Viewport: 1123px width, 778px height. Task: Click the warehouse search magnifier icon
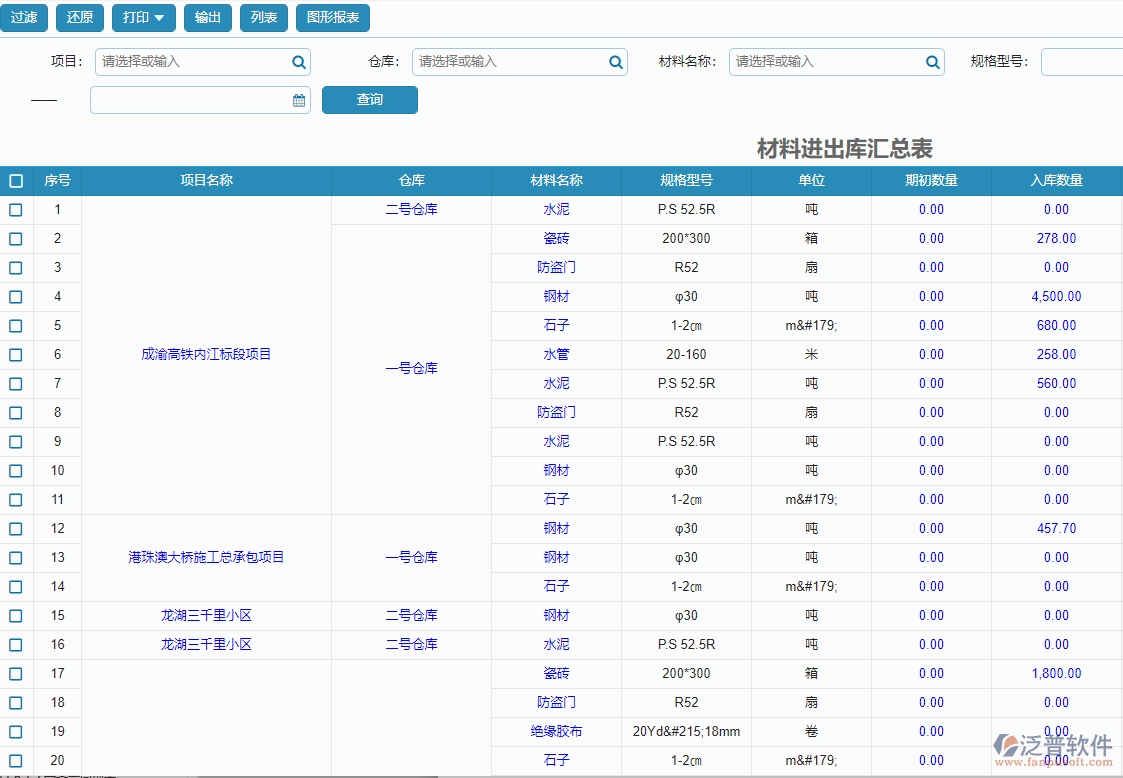(615, 61)
